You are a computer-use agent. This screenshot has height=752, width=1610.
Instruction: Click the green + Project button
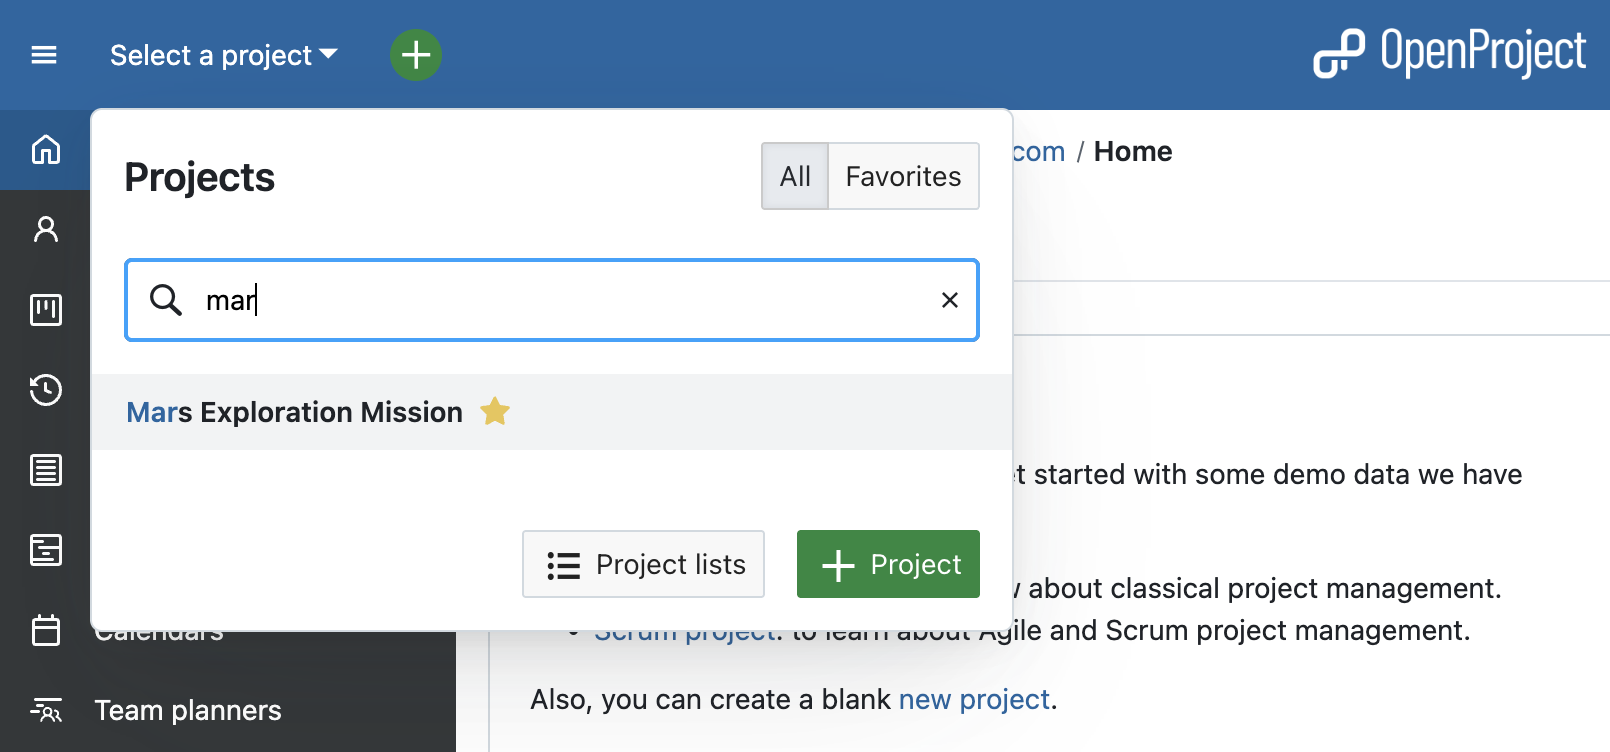click(888, 564)
